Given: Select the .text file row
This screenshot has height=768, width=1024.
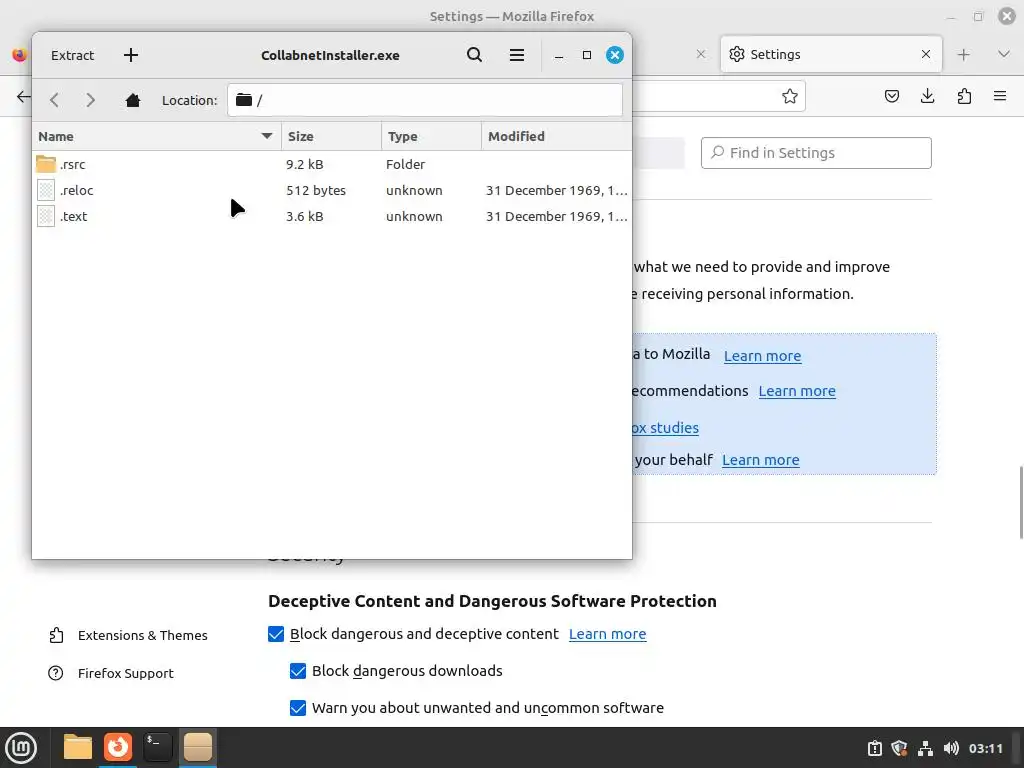Looking at the screenshot, I should 332,217.
